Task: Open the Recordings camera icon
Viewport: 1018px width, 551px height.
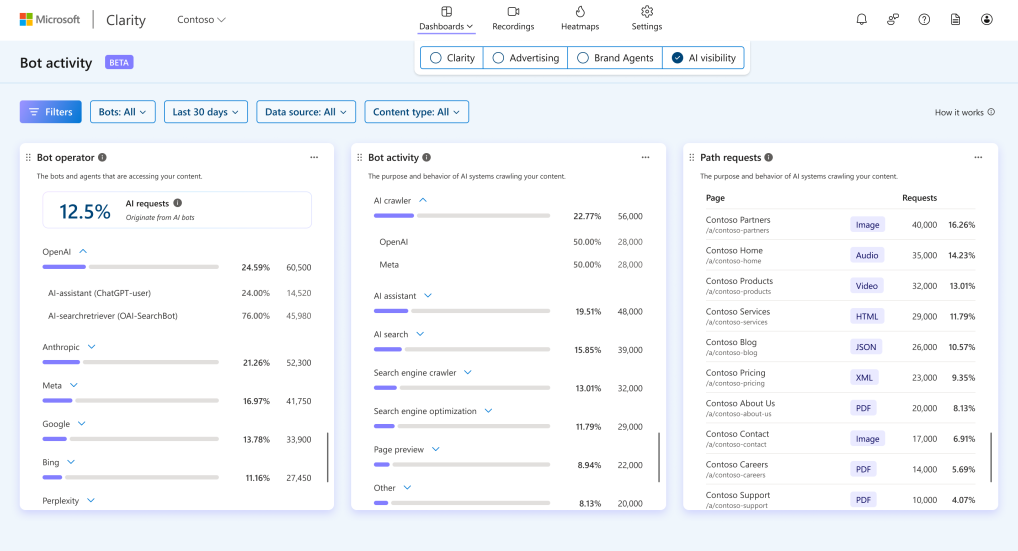Action: 513,12
